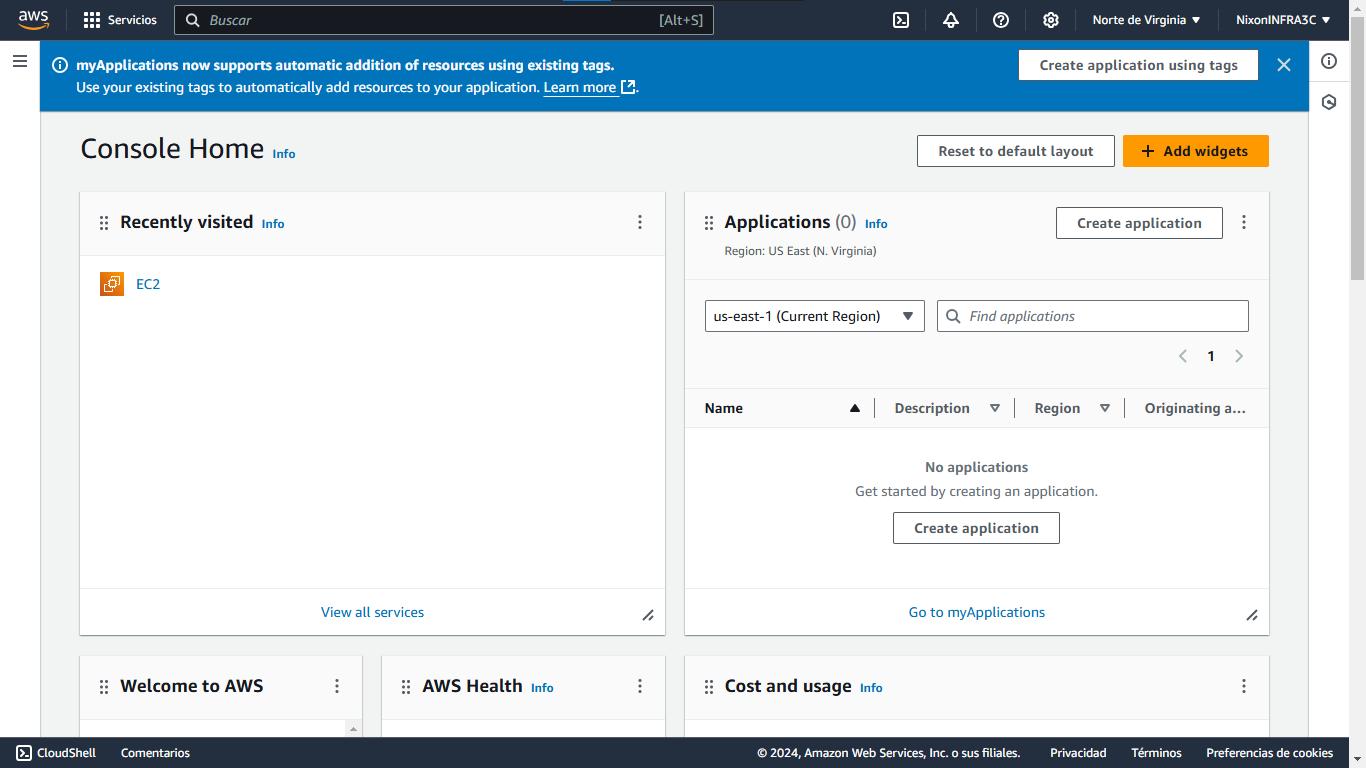The width and height of the screenshot is (1366, 768).
Task: Go to next applications page arrow
Action: 1239,356
